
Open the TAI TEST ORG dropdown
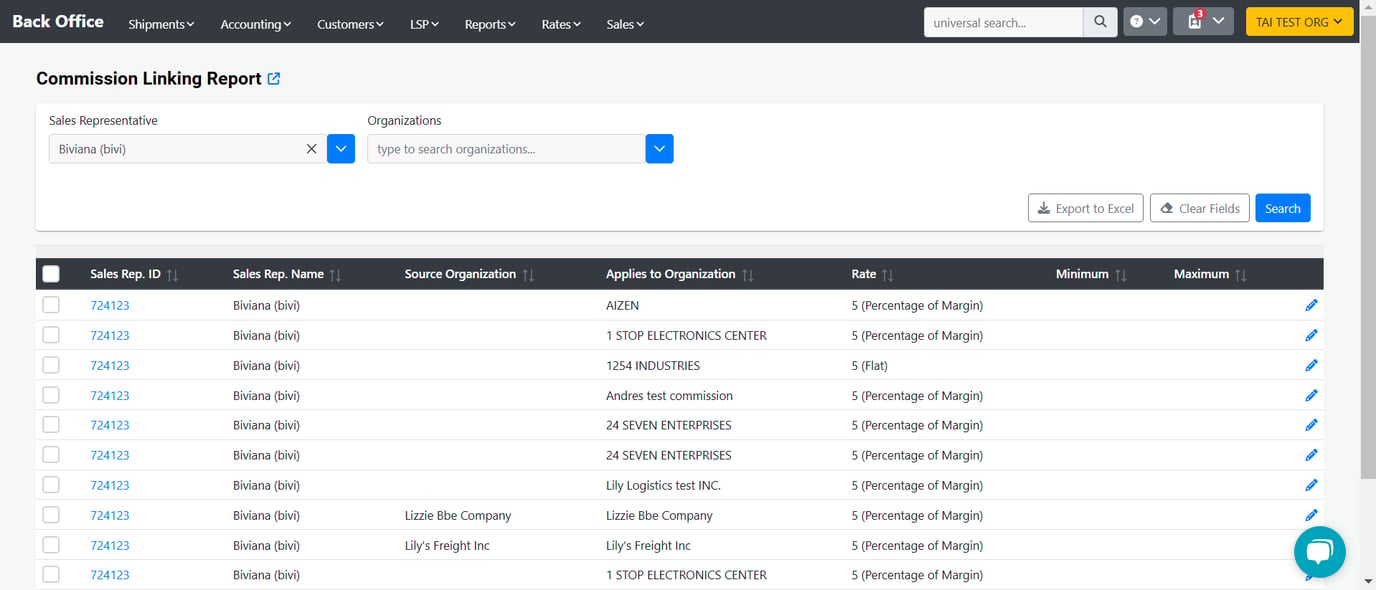pyautogui.click(x=1299, y=22)
